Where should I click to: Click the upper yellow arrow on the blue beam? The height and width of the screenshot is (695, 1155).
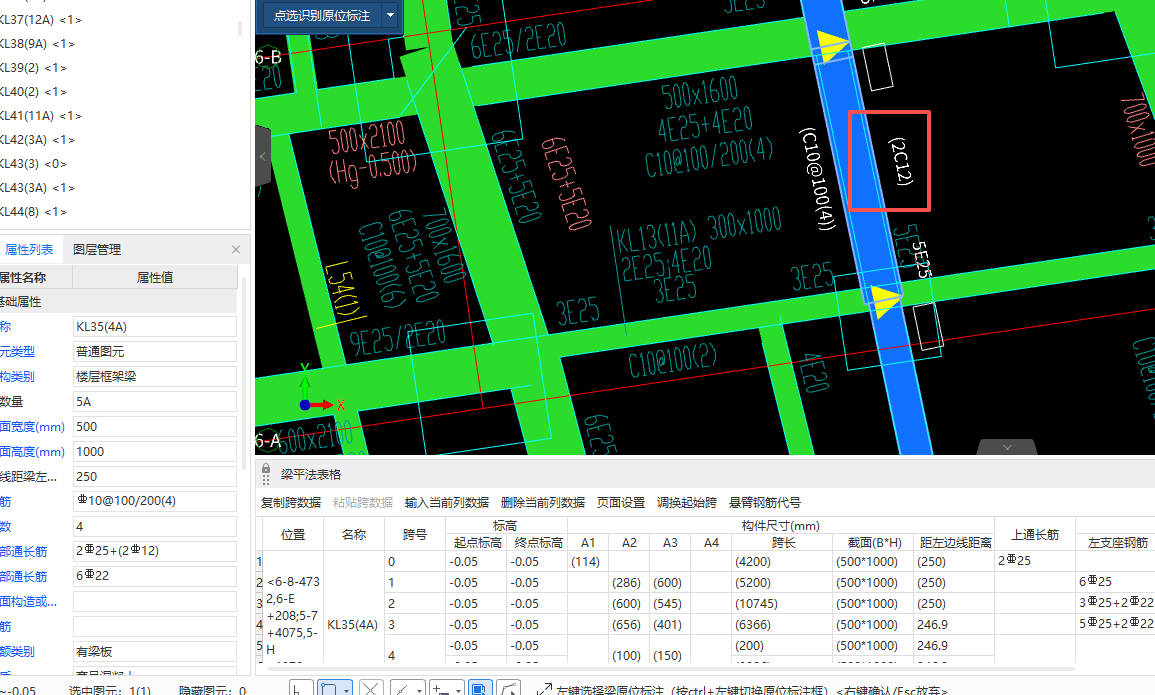point(832,46)
